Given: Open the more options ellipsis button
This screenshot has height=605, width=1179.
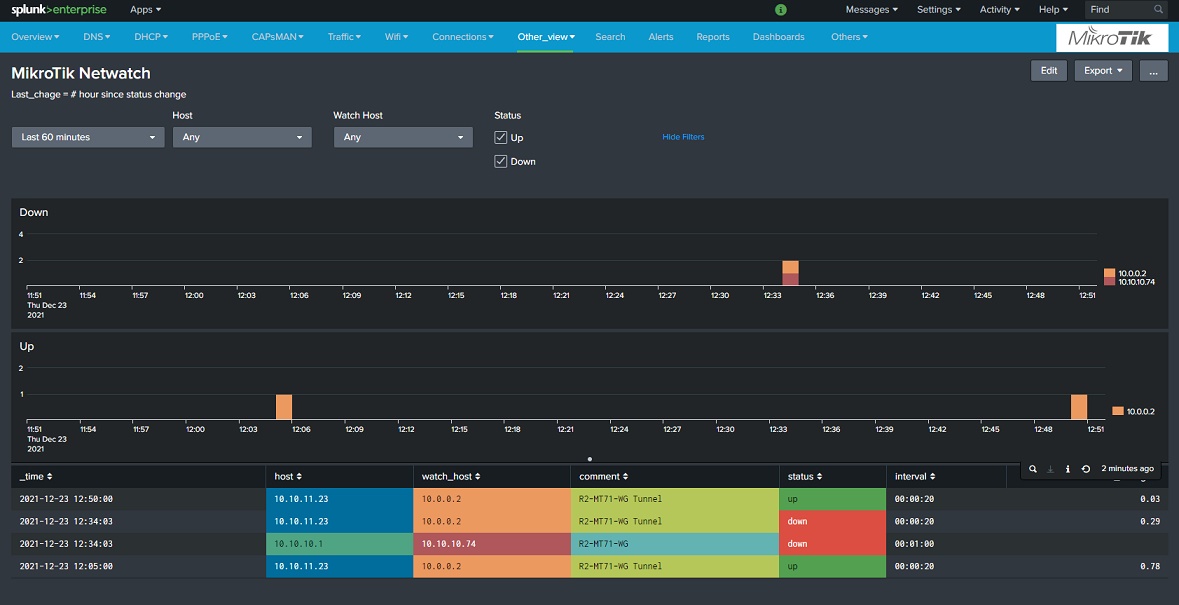Looking at the screenshot, I should 1153,71.
